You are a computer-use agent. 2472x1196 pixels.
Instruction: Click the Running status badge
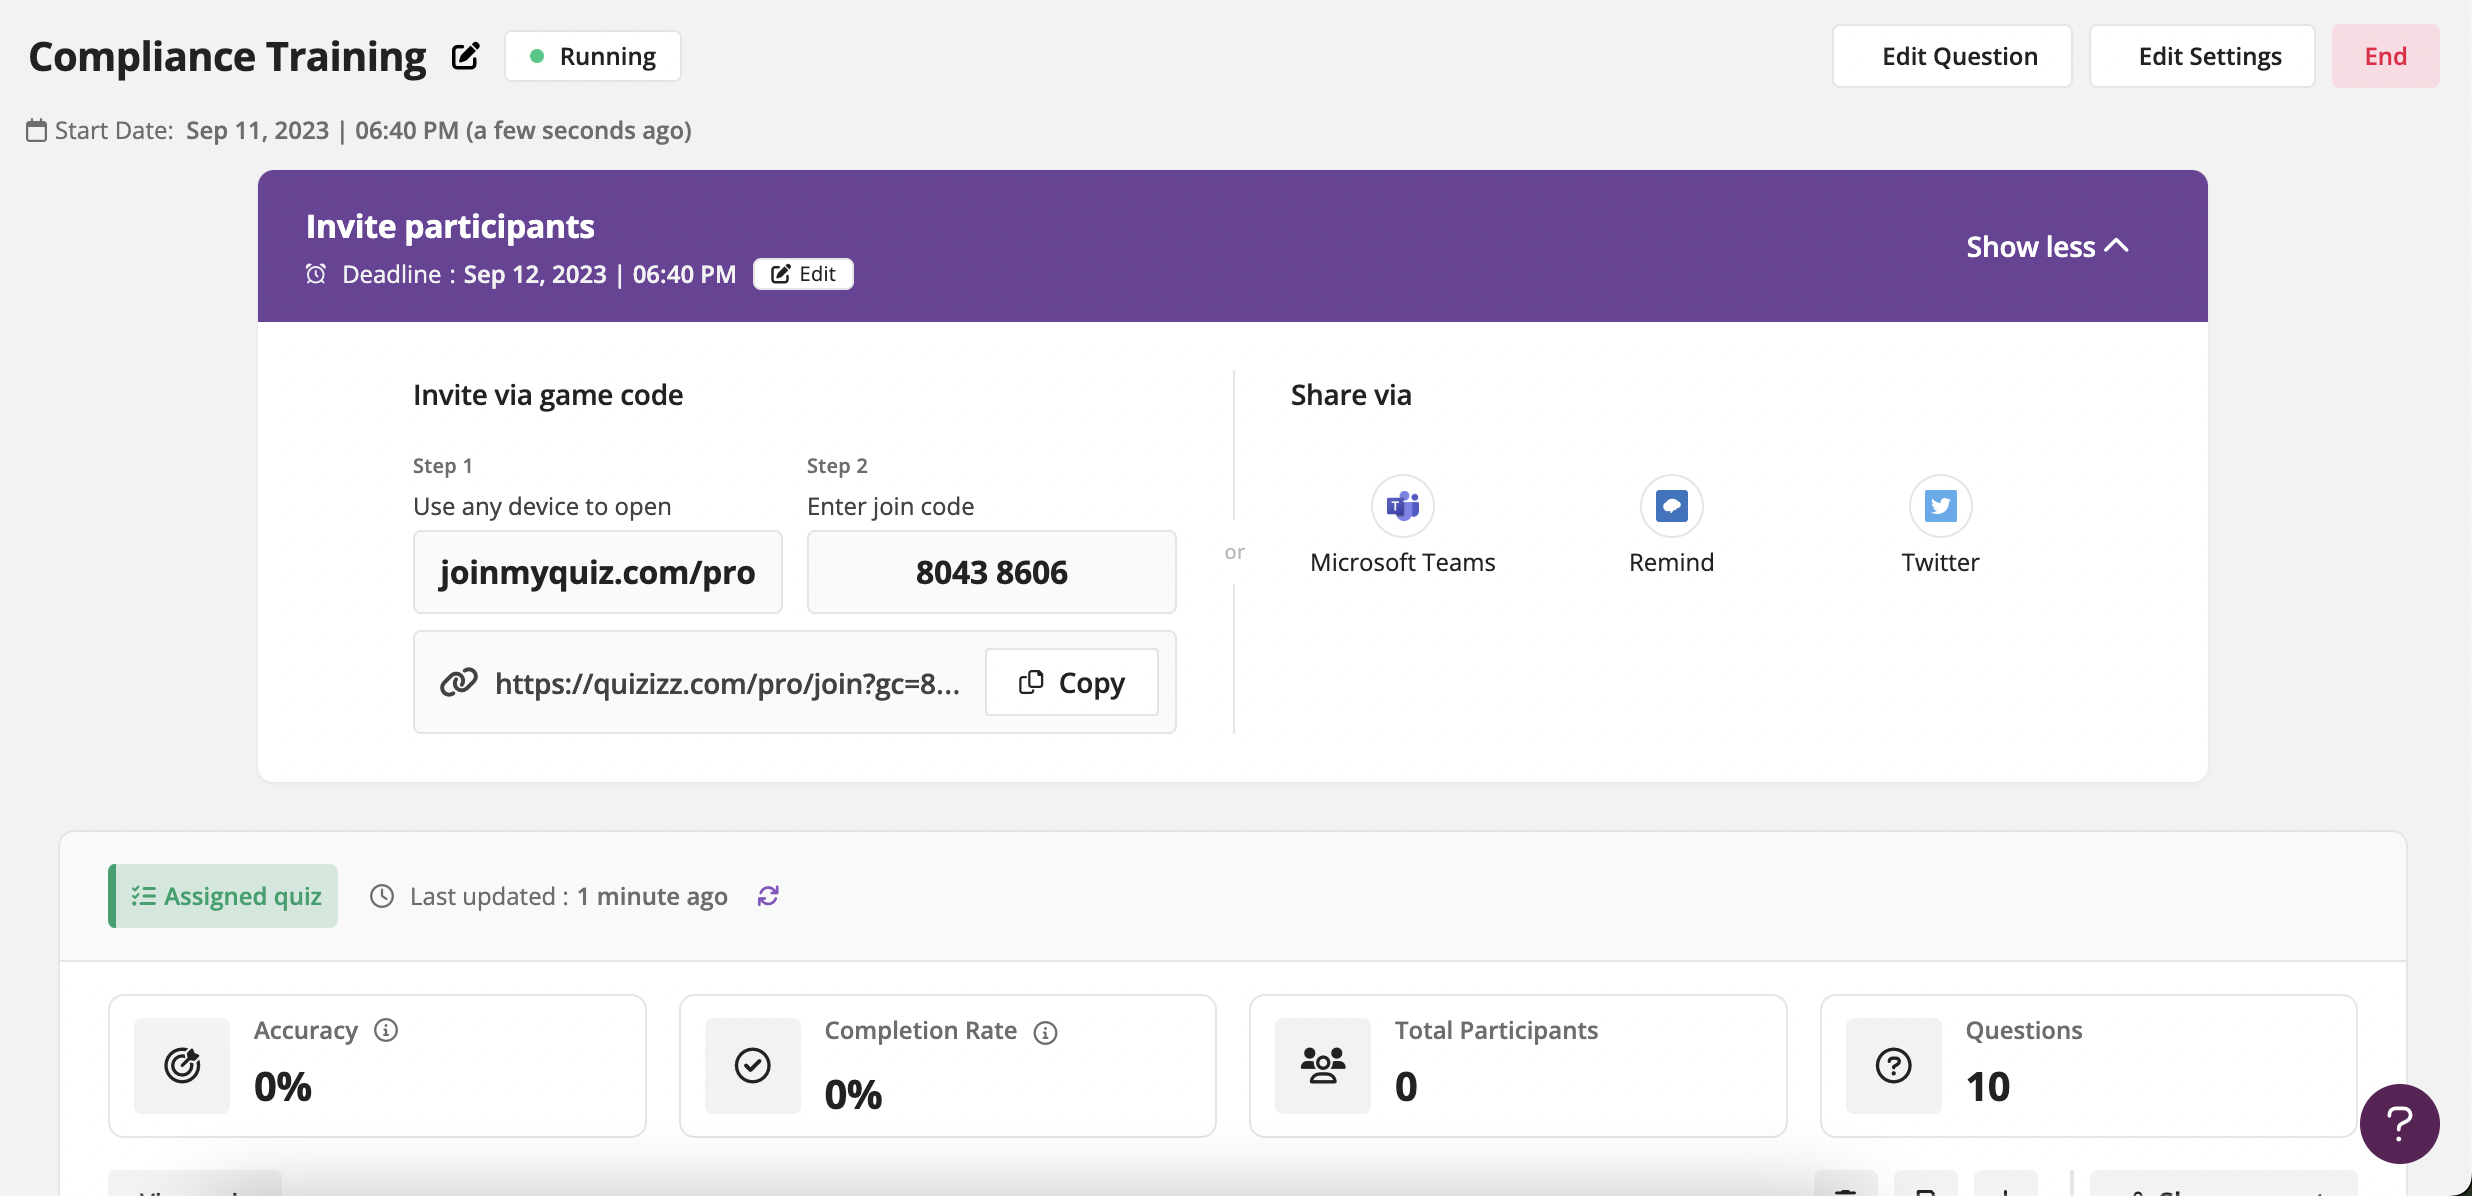click(593, 56)
